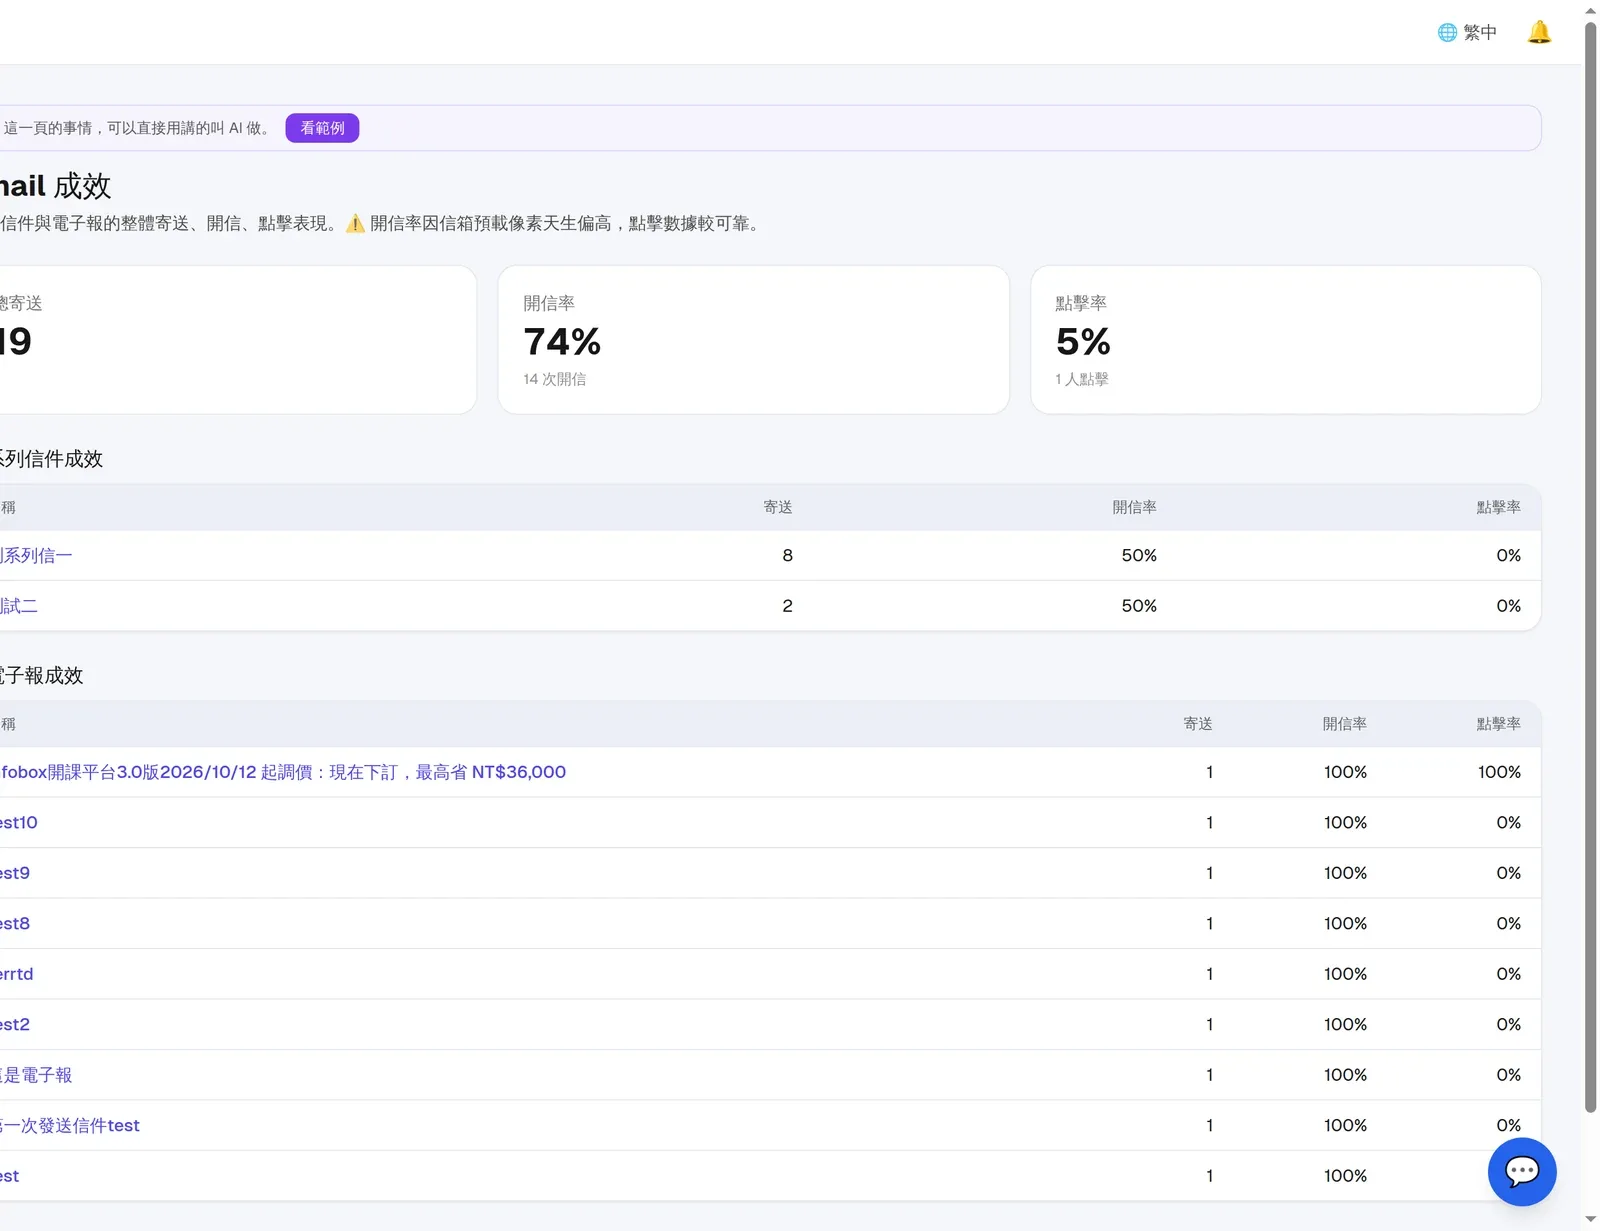Viewport: 1600px width, 1231px height.
Task: Open the 是電子報 newsletter link
Action: (x=36, y=1075)
